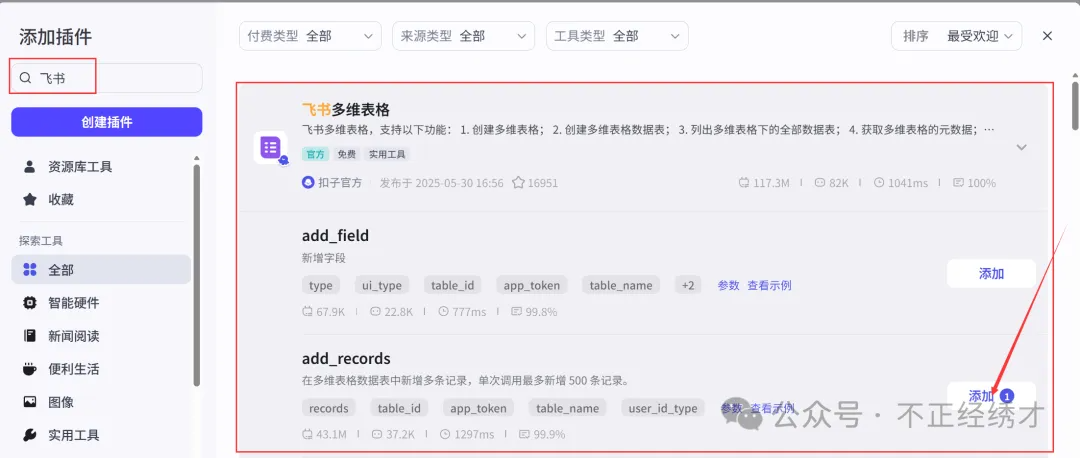Screen dimensions: 1080x458
Task: Click the sidebar category list scrollbar
Action: coord(197,275)
